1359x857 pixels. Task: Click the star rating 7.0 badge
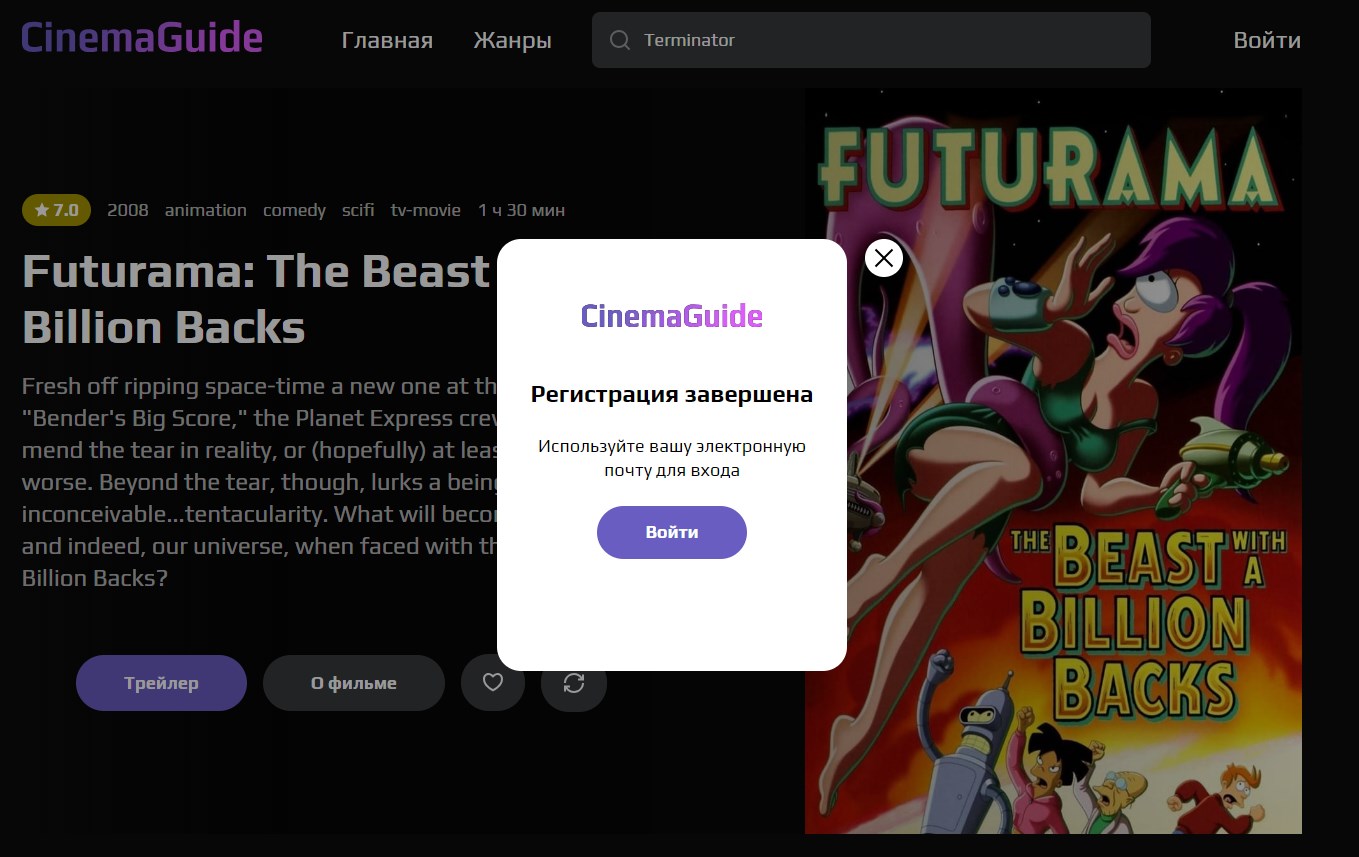[56, 210]
